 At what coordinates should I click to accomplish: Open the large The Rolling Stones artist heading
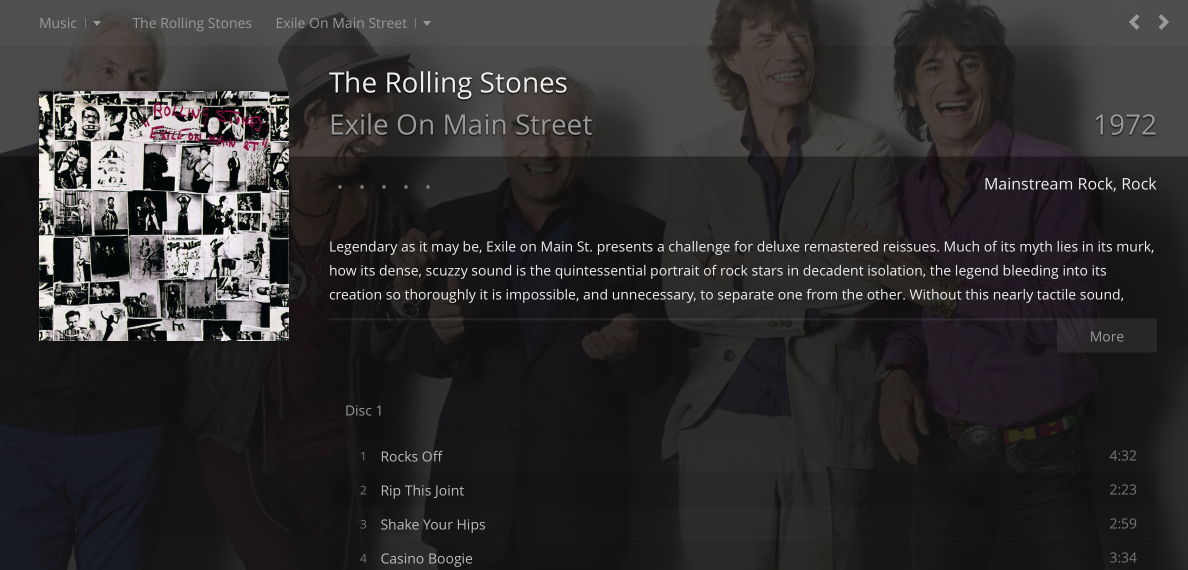click(448, 83)
